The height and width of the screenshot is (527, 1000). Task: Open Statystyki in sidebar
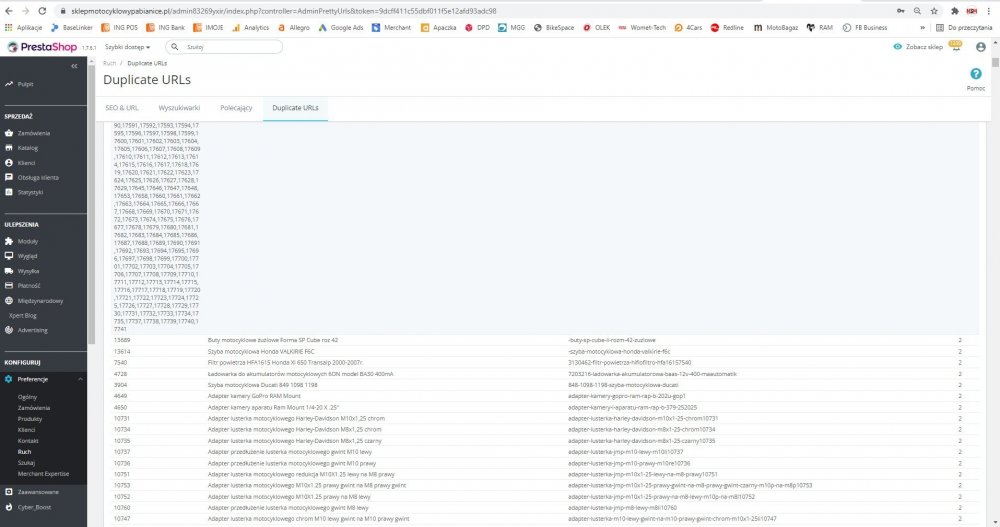[x=30, y=192]
